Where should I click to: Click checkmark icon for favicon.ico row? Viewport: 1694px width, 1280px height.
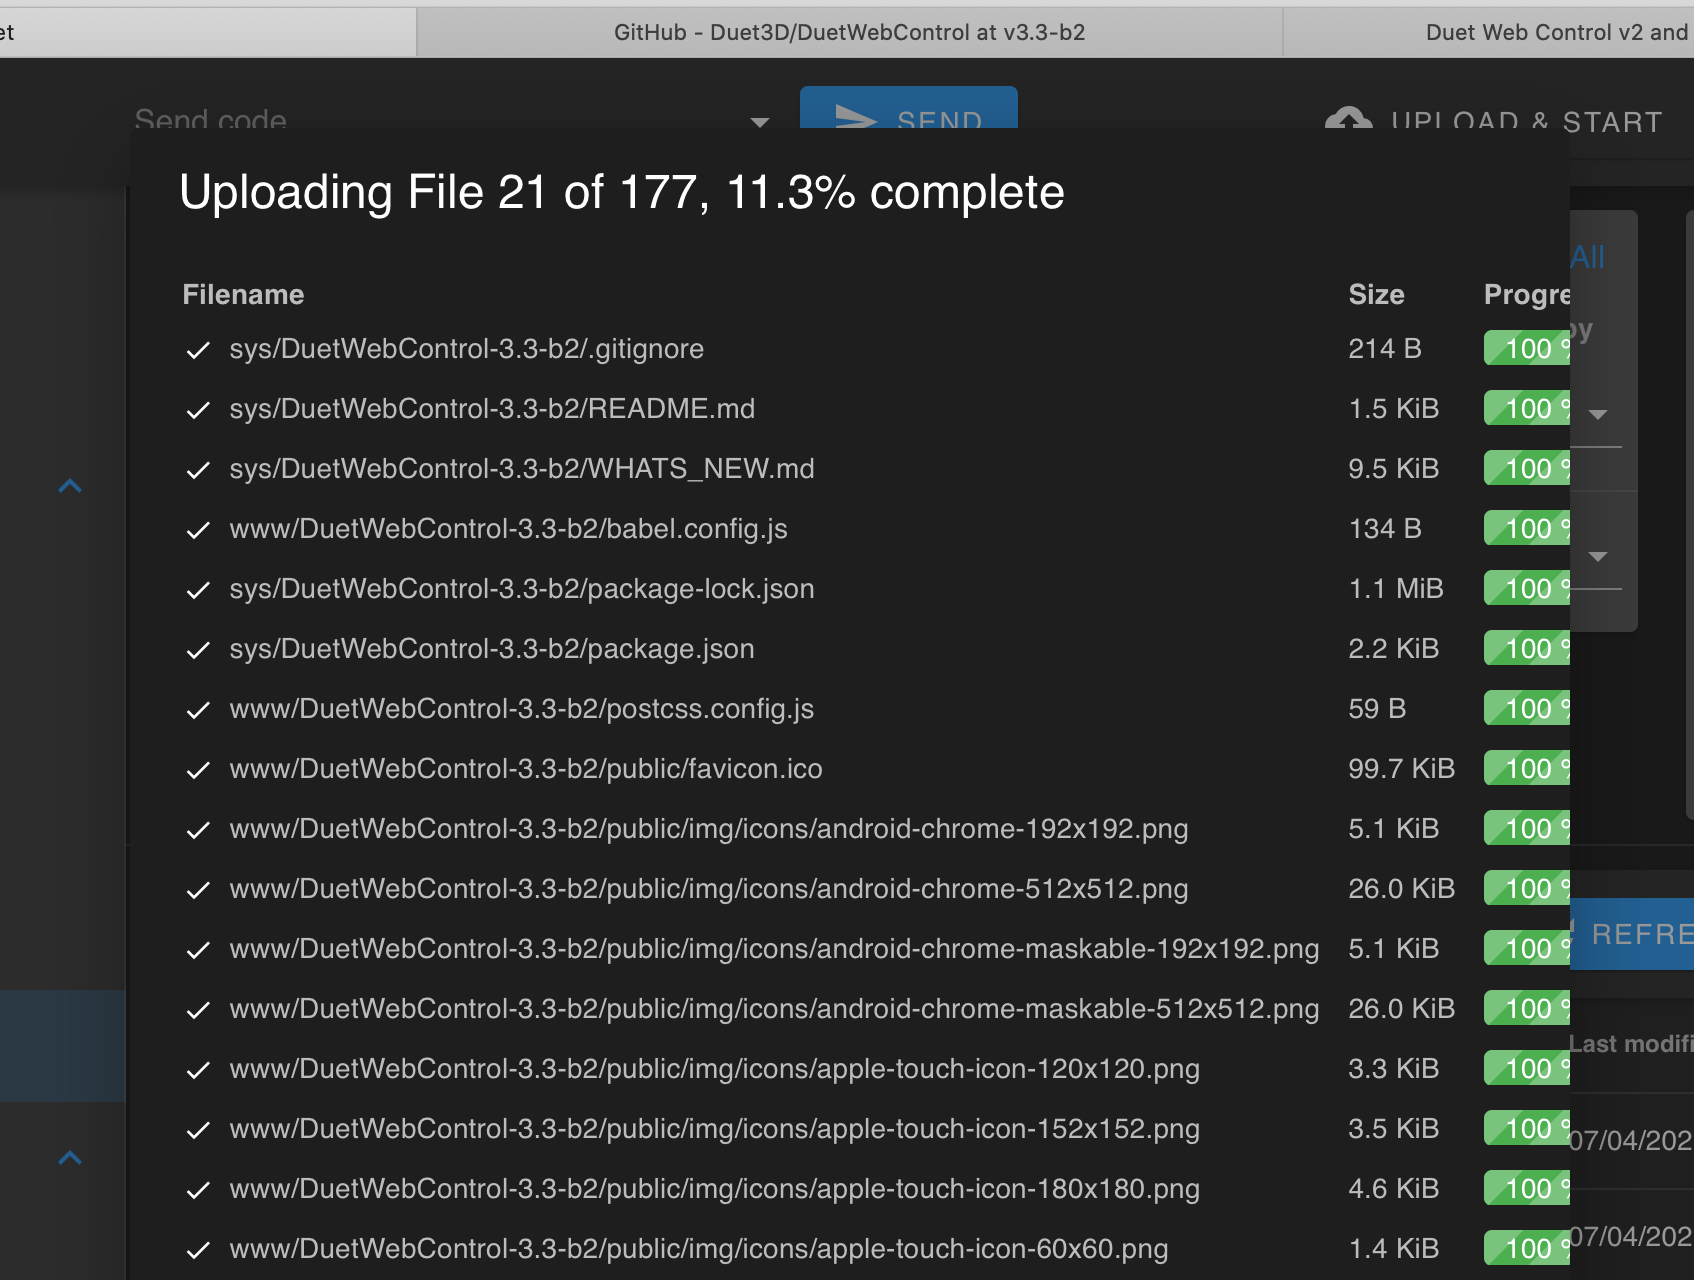click(x=198, y=770)
